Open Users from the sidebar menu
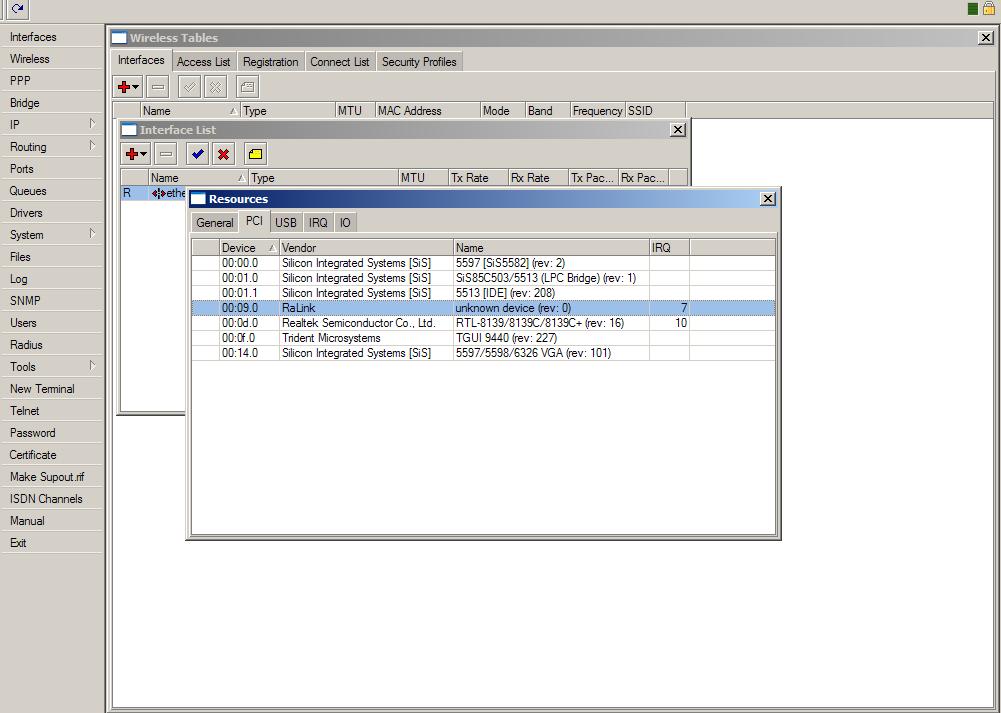 click(x=51, y=323)
